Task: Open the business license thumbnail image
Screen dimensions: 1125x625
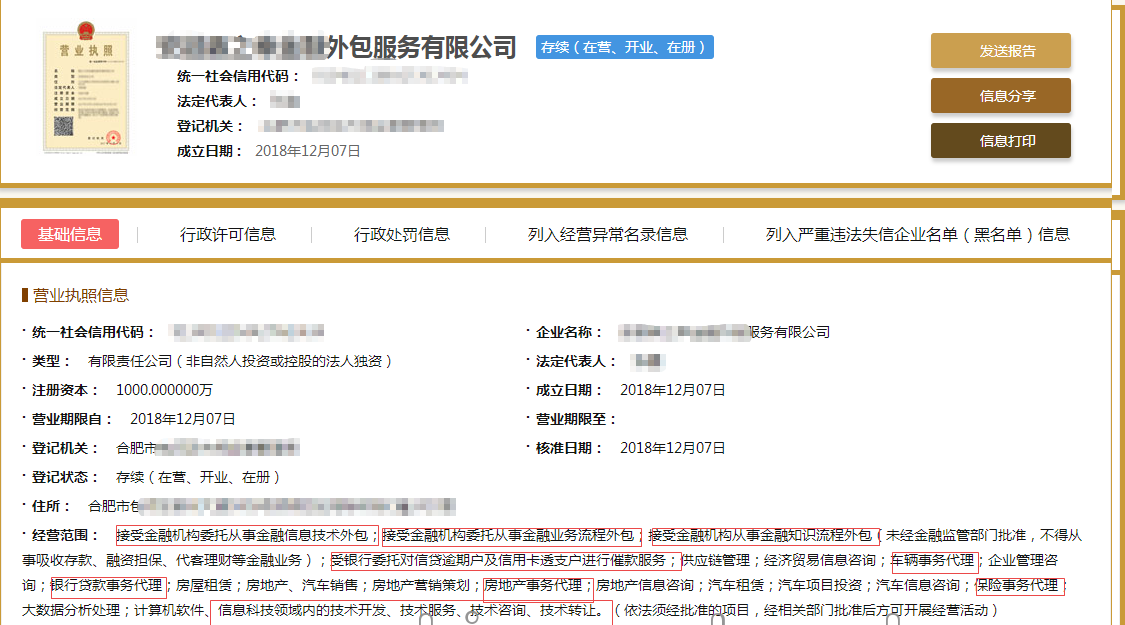Action: click(x=86, y=88)
